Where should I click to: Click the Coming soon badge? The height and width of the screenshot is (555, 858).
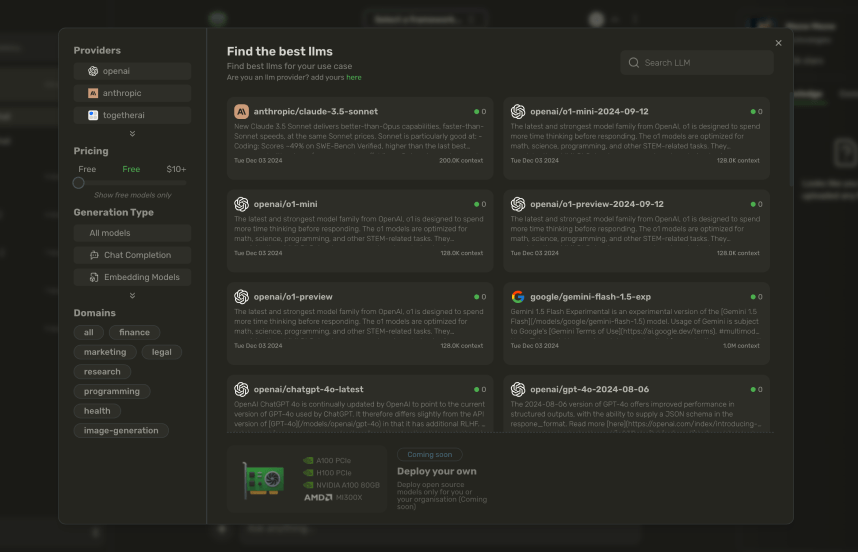click(x=430, y=455)
